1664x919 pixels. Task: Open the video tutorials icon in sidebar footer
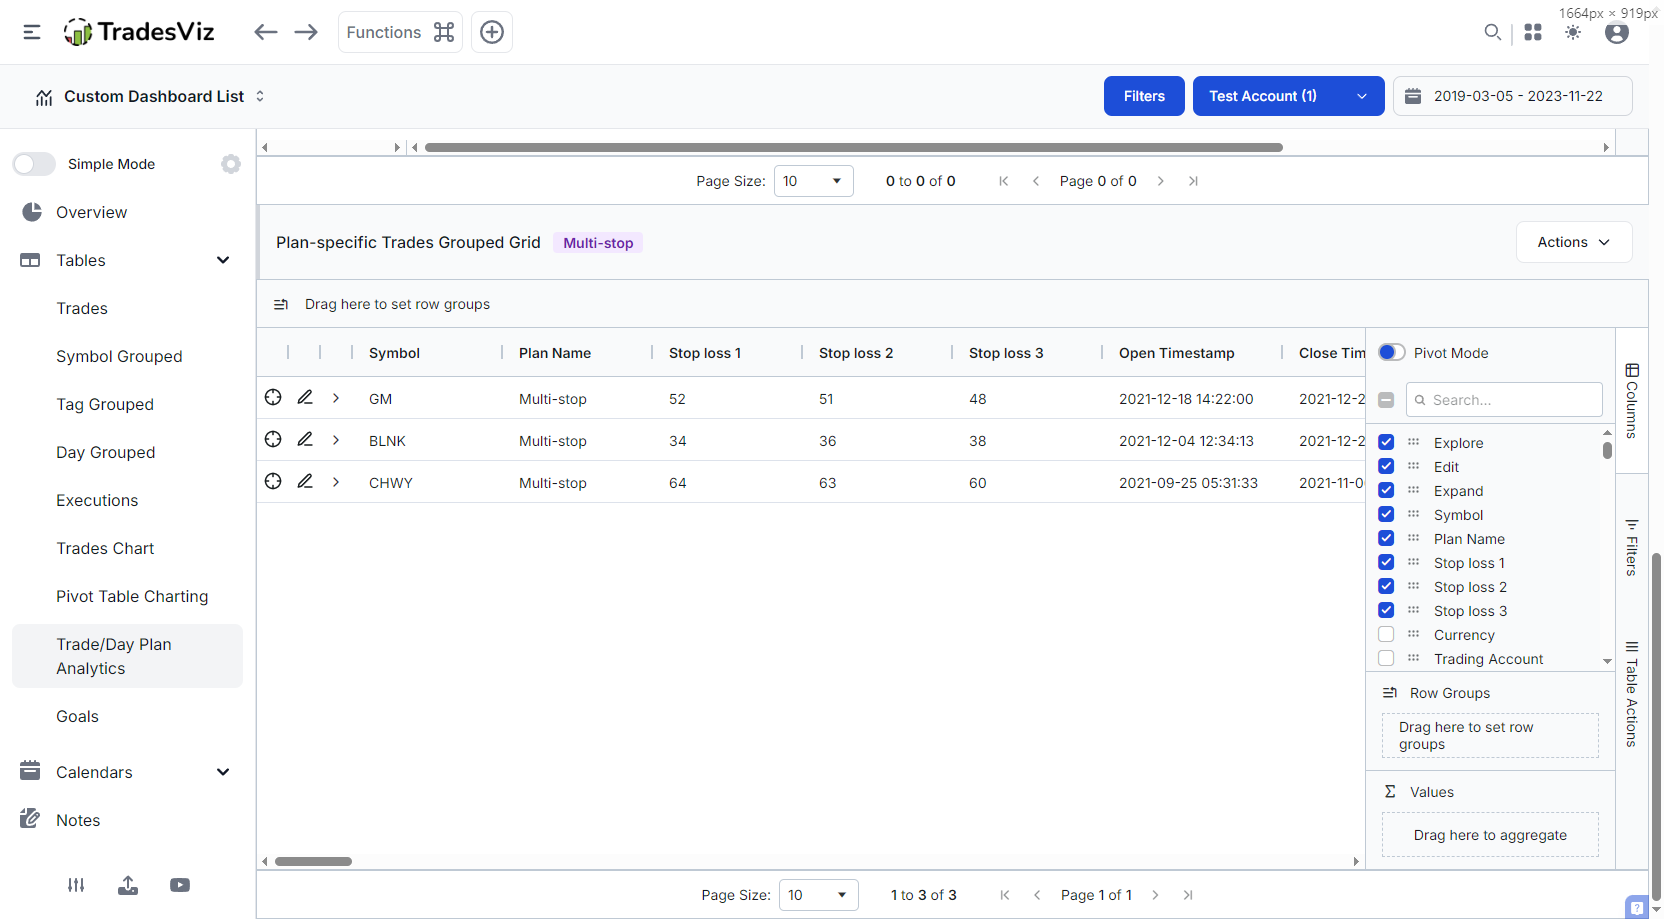click(x=180, y=885)
